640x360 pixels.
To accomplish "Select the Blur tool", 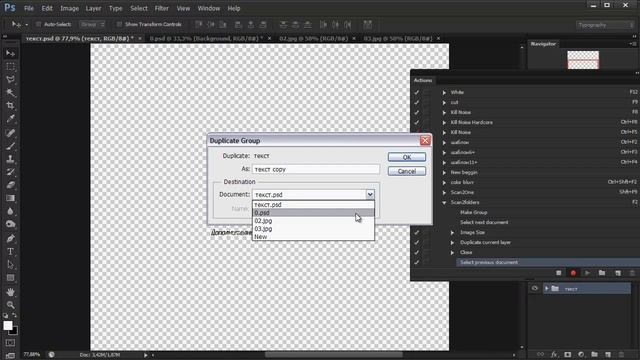I will pos(10,211).
